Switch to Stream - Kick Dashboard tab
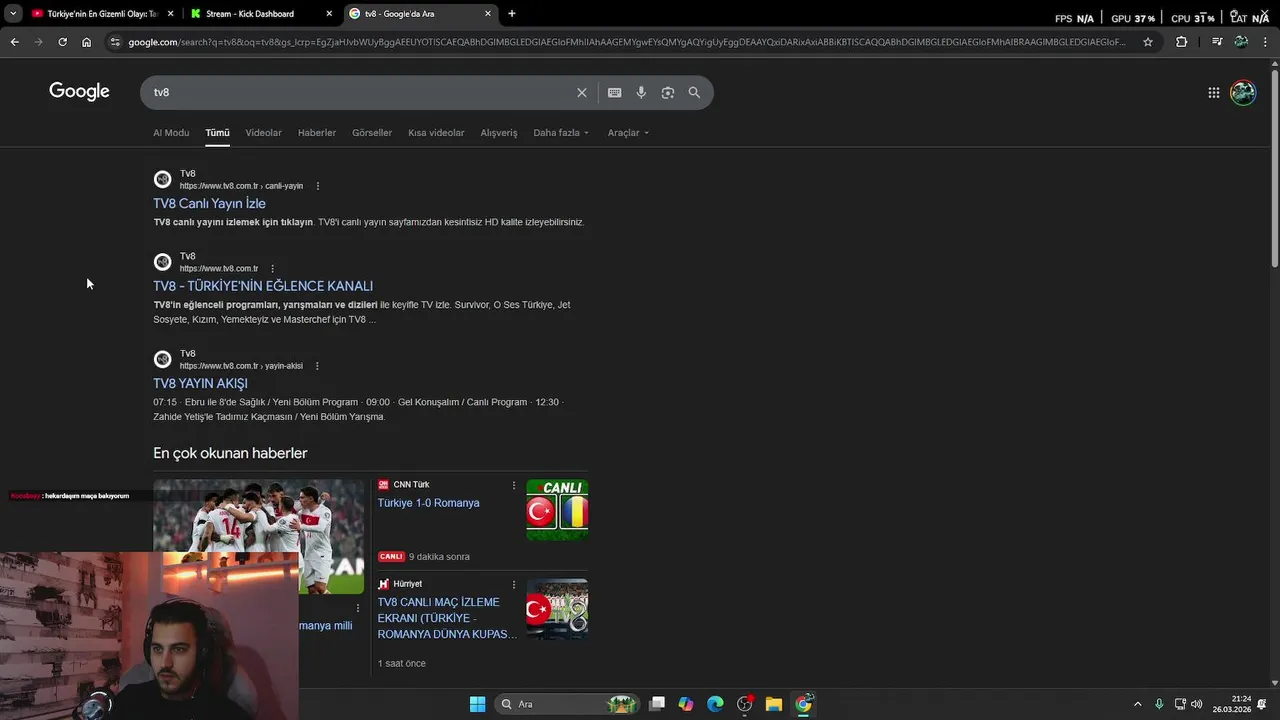1280x720 pixels. 263,14
